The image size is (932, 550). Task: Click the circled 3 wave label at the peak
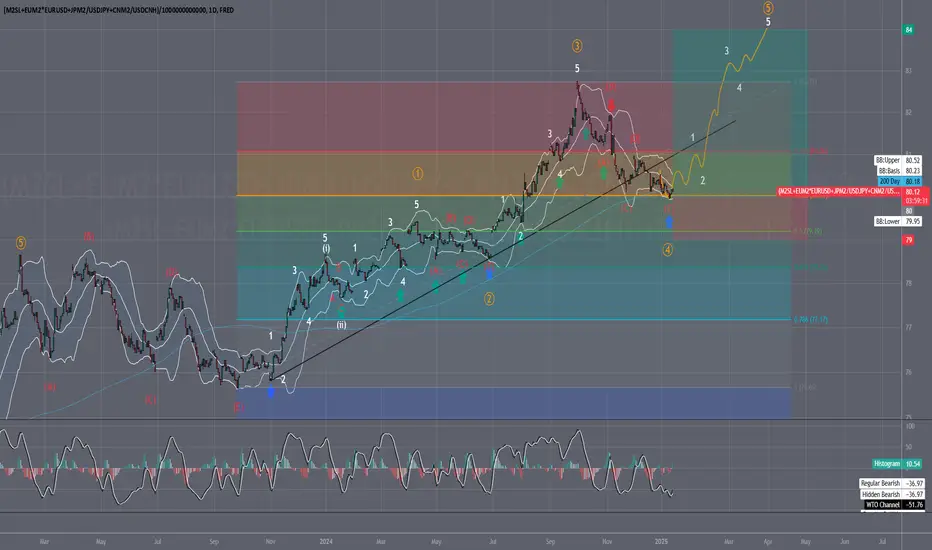(x=577, y=46)
